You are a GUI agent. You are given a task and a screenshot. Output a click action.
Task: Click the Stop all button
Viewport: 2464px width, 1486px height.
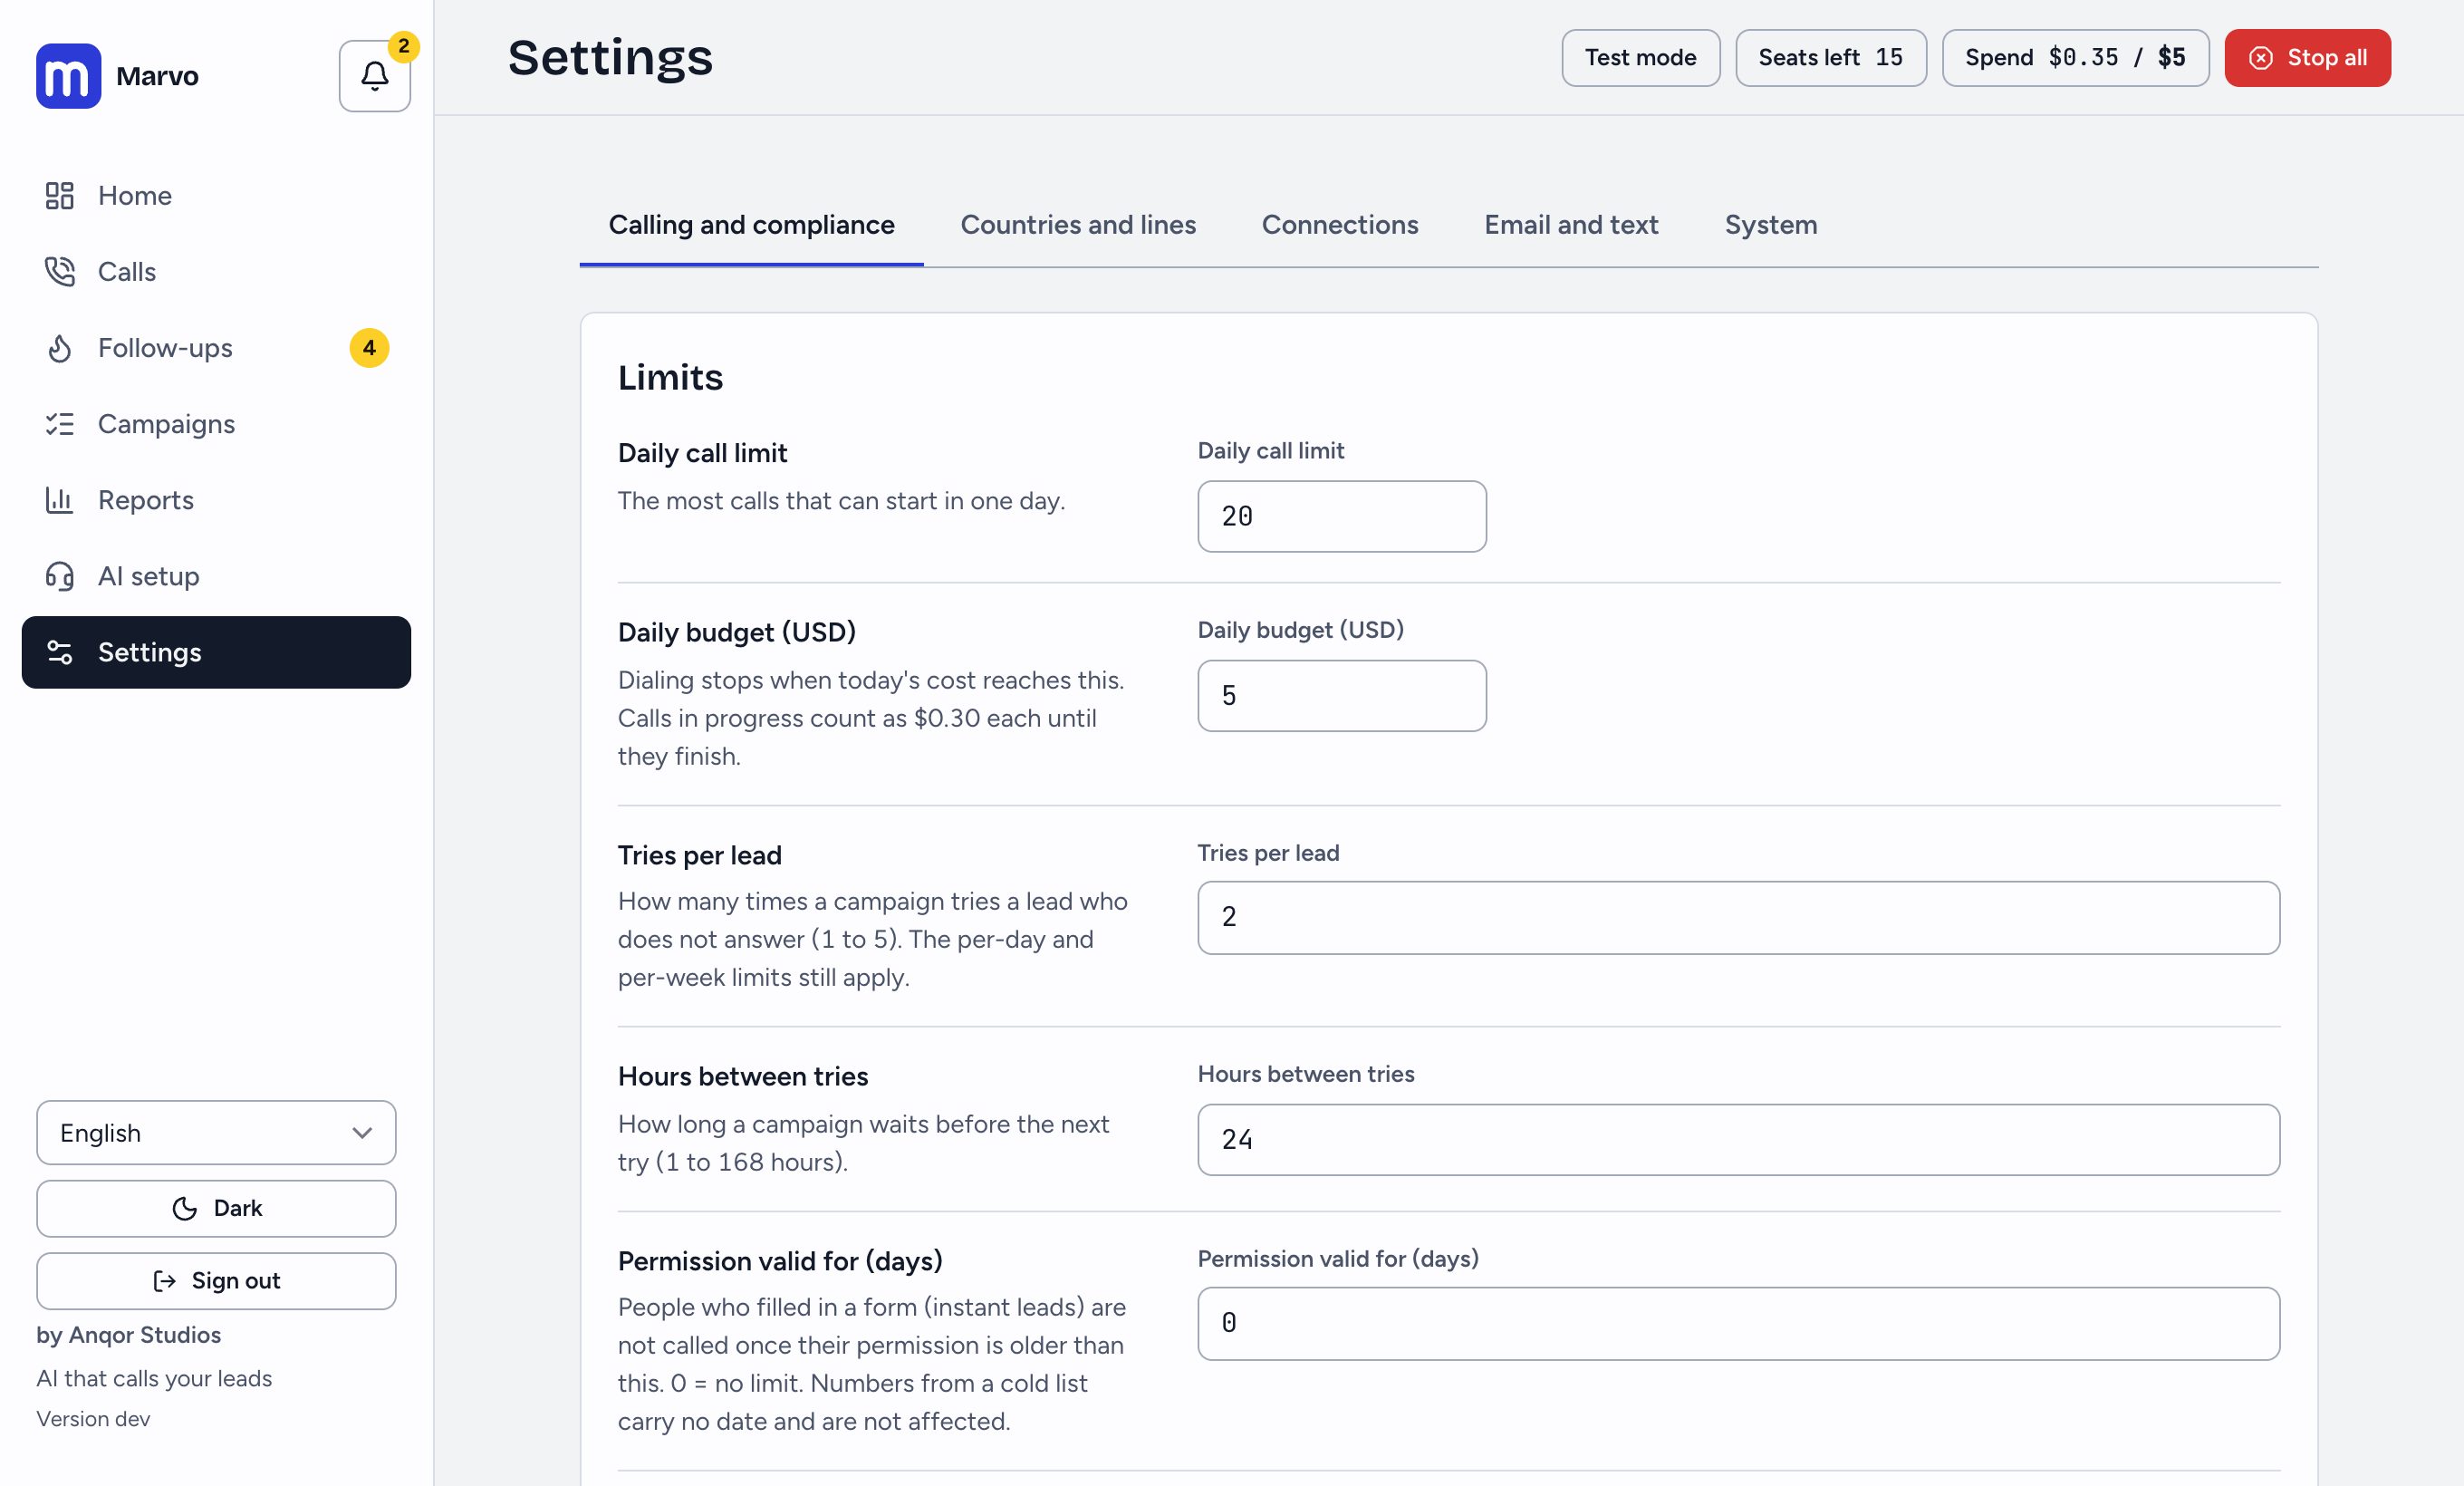tap(2307, 58)
